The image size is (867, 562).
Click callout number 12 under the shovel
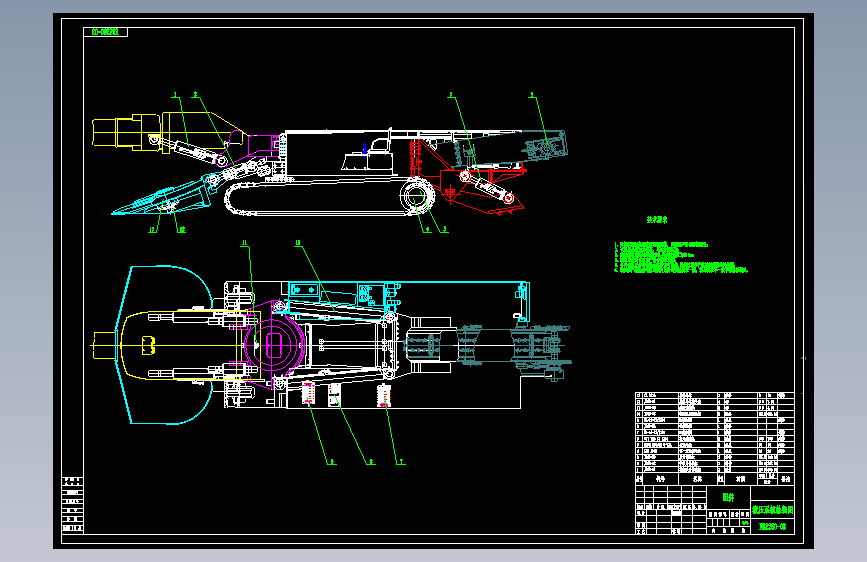[182, 230]
